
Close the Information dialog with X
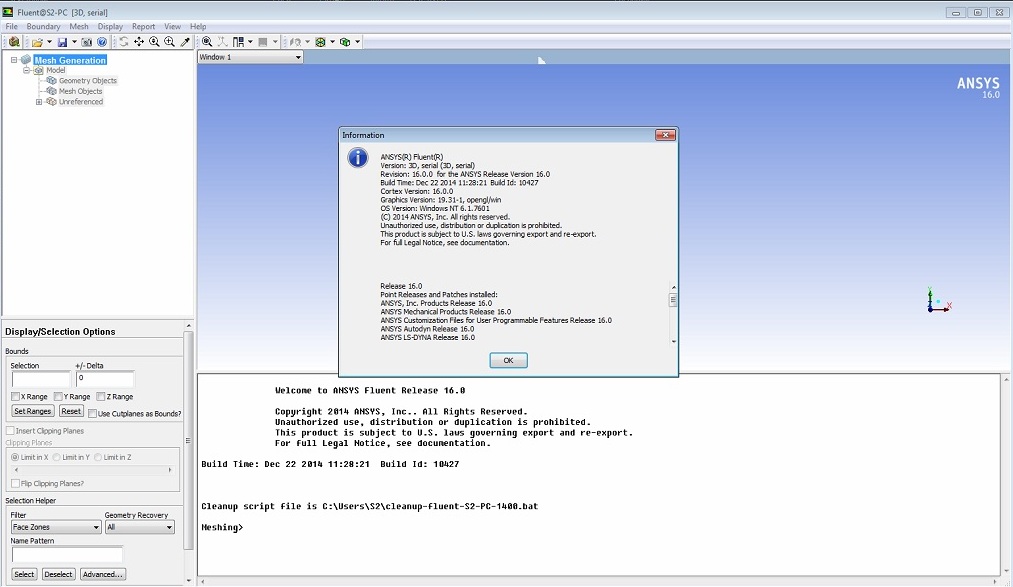[x=665, y=135]
